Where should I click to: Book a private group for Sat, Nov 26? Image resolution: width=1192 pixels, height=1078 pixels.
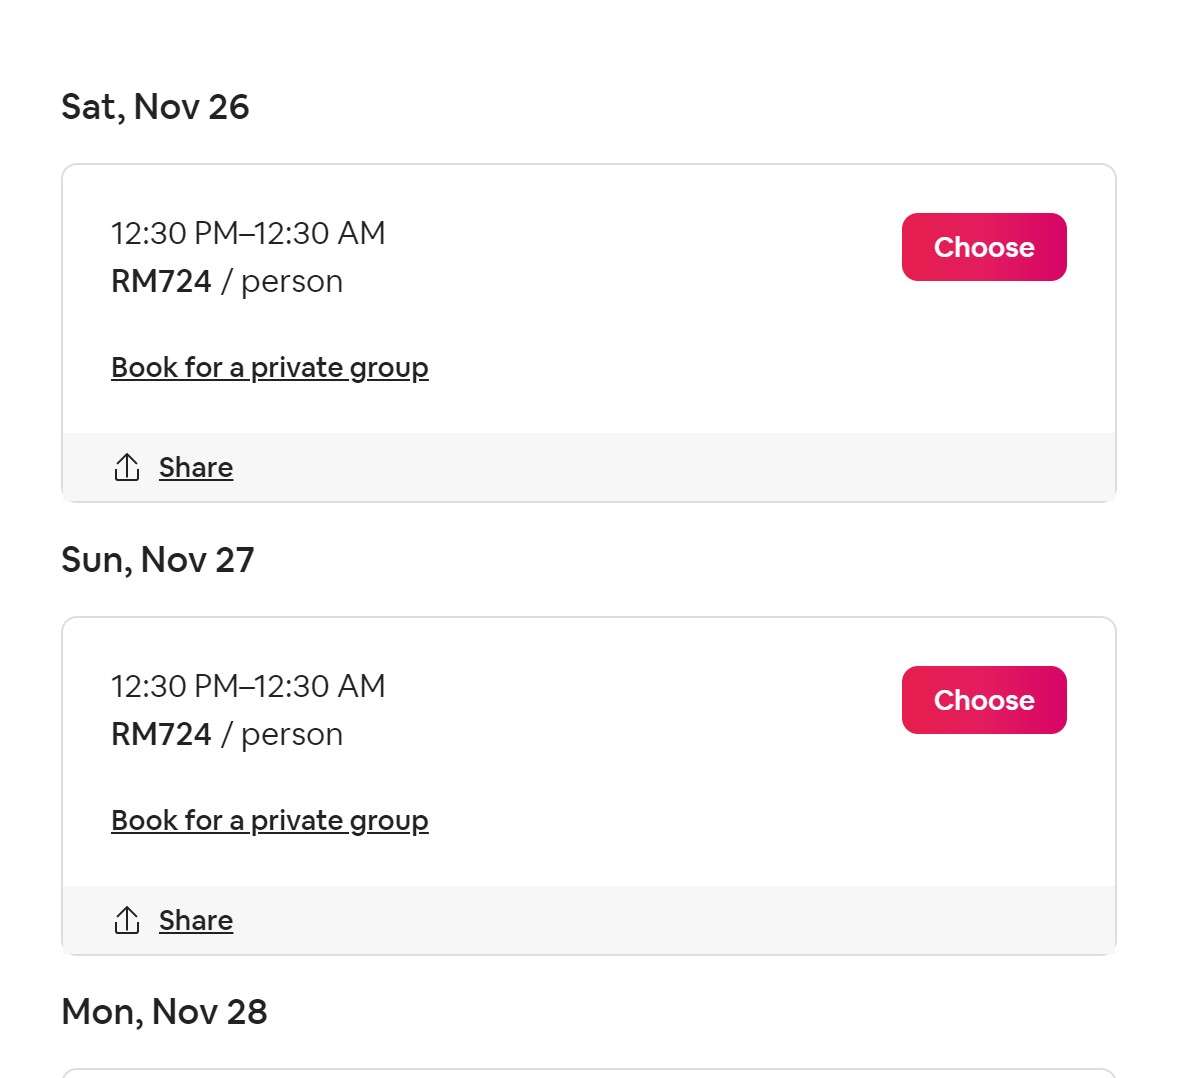point(270,368)
